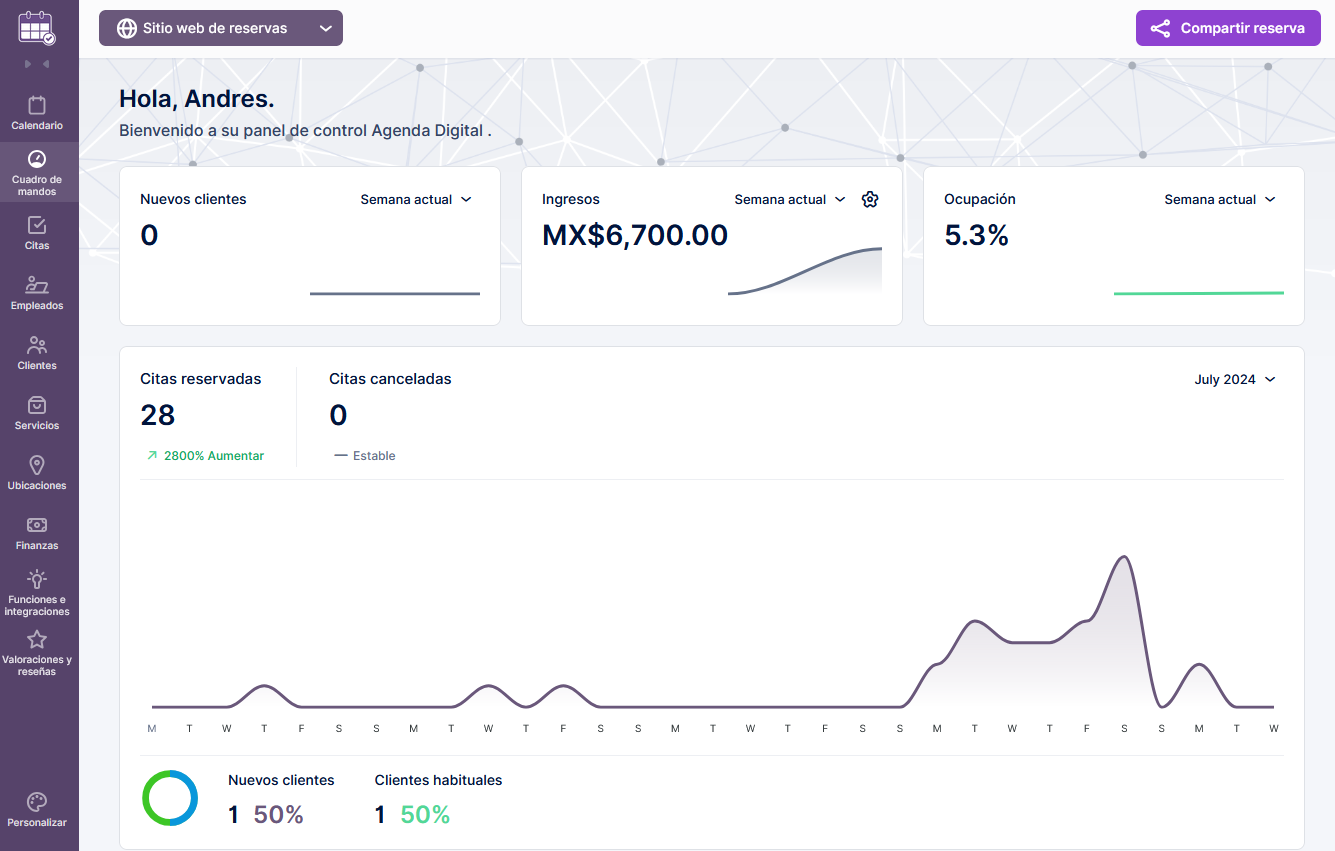The image size is (1335, 851).
Task: Open Empleados in the sidebar
Action: tap(37, 286)
